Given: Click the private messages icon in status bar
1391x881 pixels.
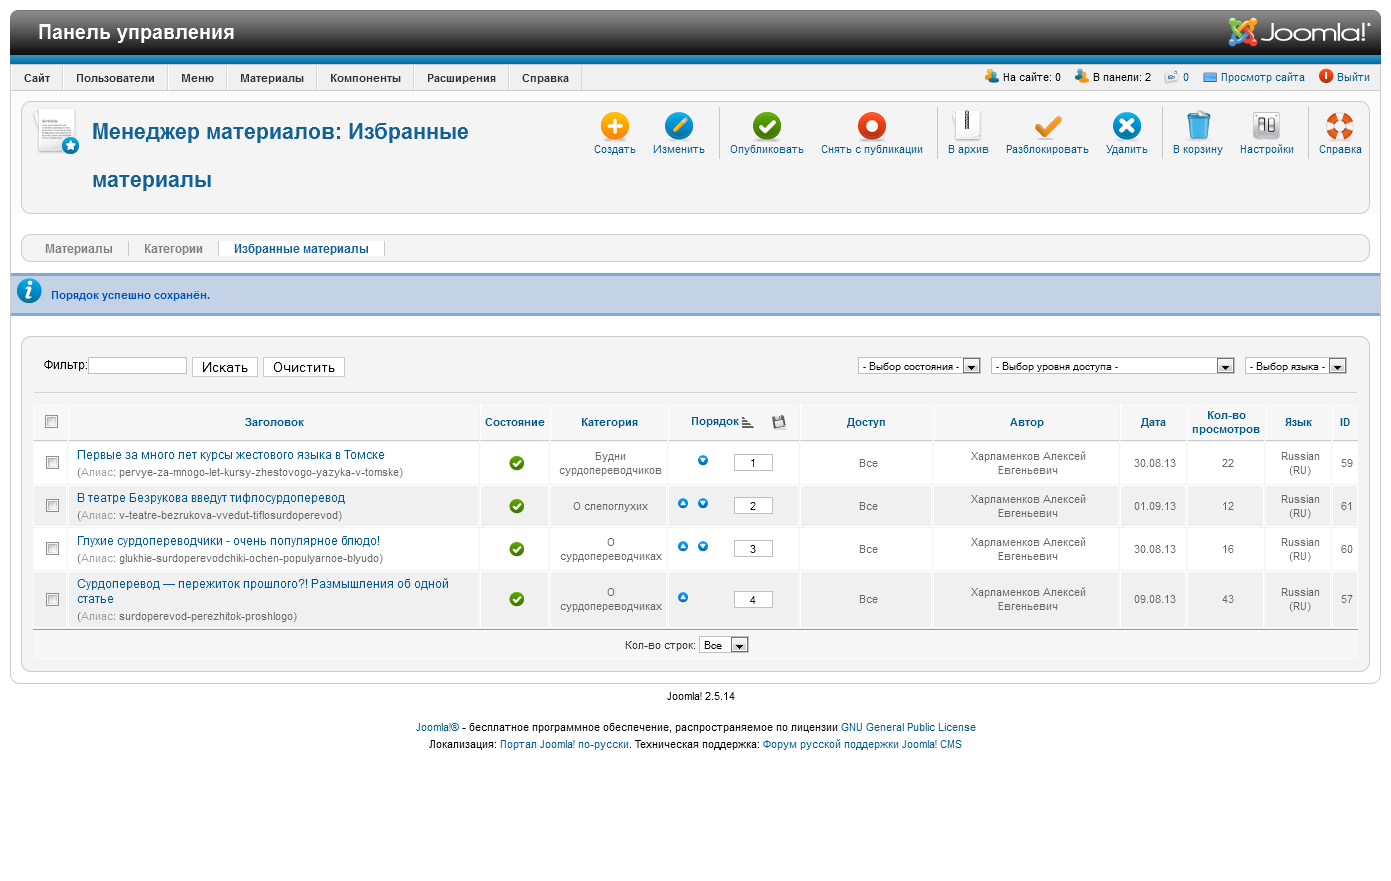Looking at the screenshot, I should (1171, 76).
